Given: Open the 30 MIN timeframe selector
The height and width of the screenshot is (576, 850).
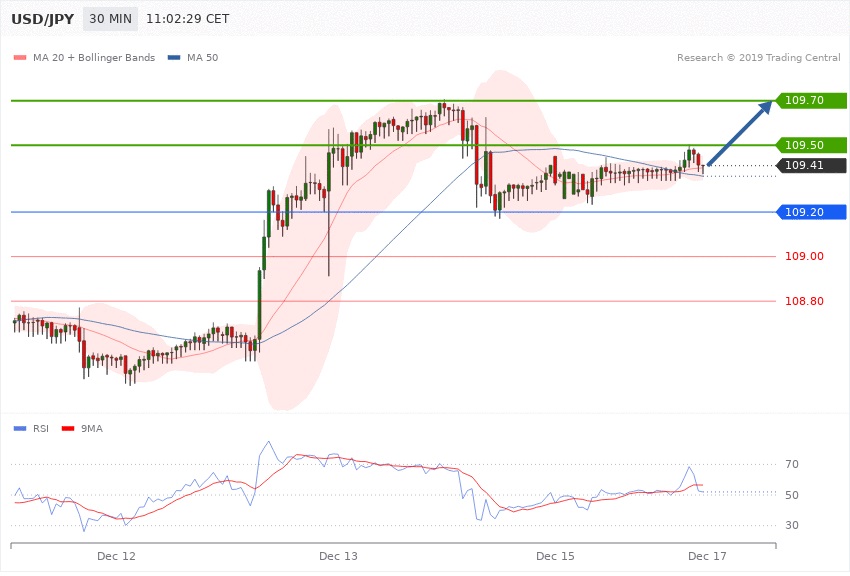Looking at the screenshot, I should (x=110, y=20).
